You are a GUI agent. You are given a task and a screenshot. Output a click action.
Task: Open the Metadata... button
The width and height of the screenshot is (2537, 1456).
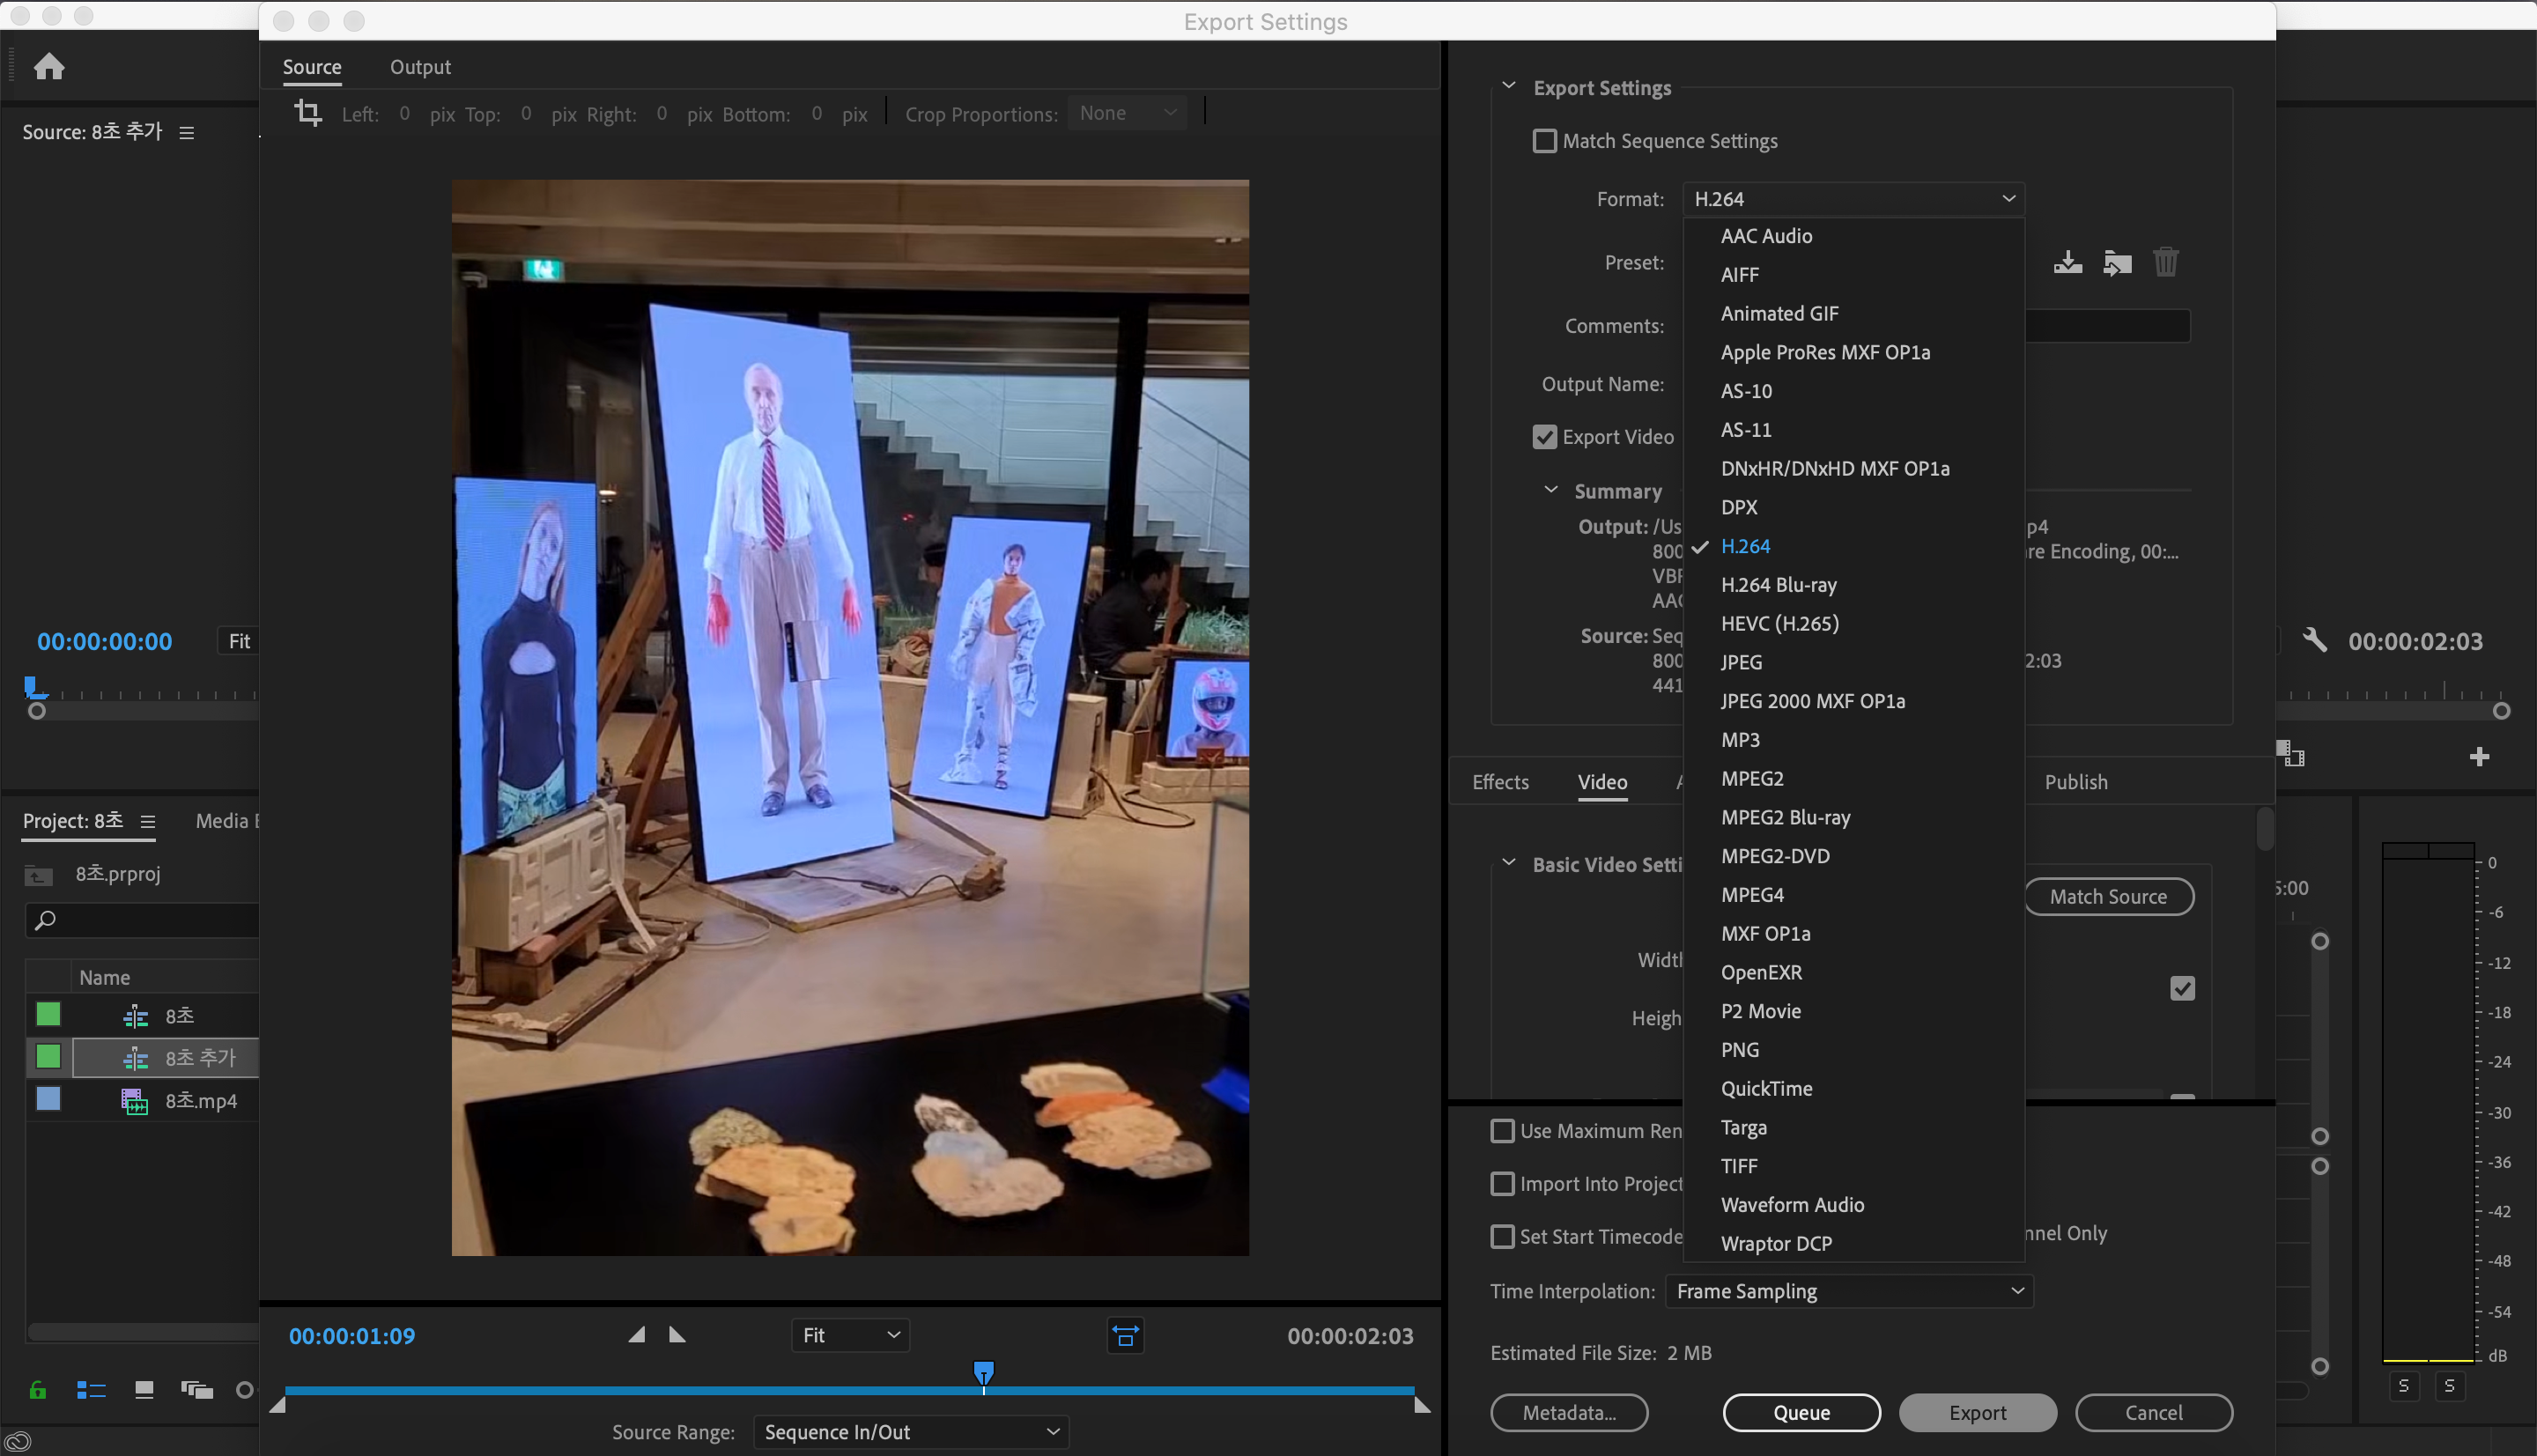[x=1569, y=1412]
